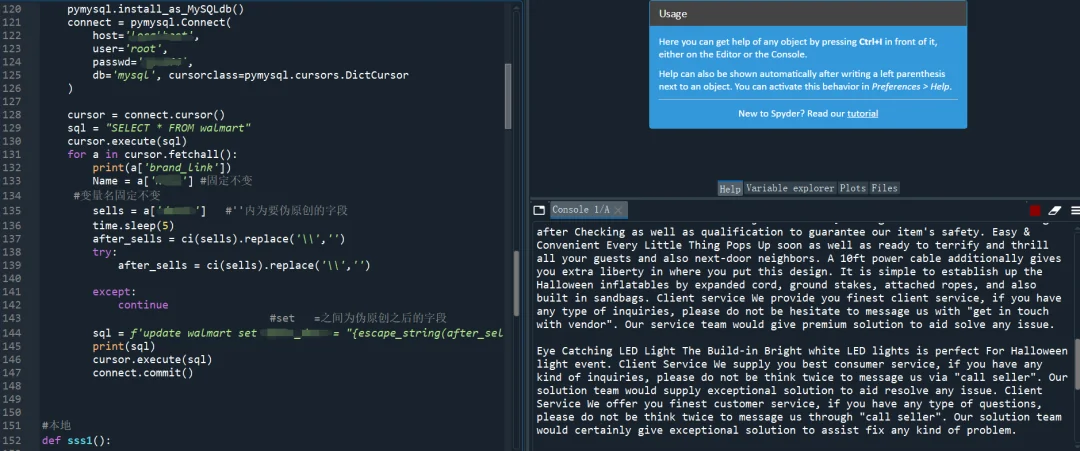Click the print(sql) line
1080x451 pixels.
(x=124, y=346)
